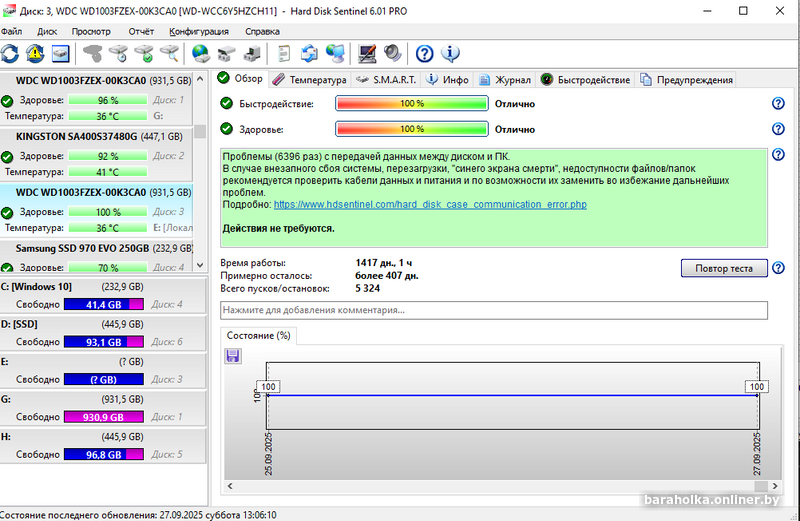
Task: Open the Отчёт menu
Action: (x=141, y=31)
